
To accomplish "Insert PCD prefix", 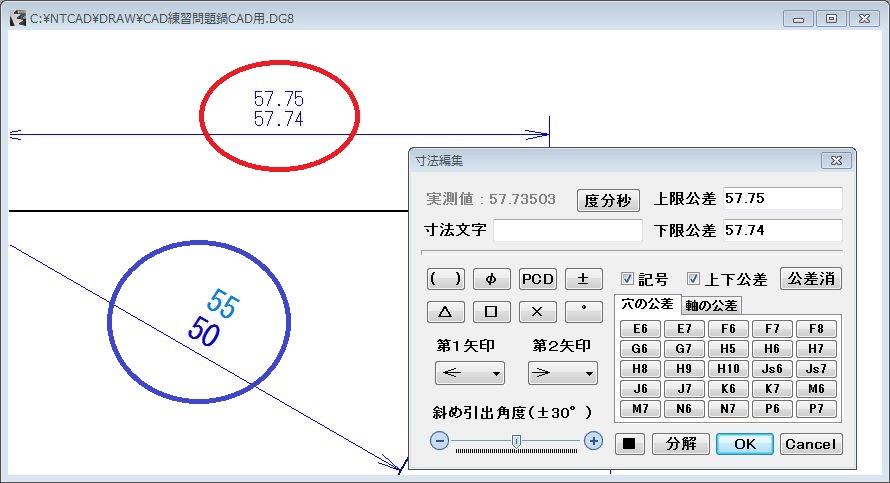I will click(538, 279).
